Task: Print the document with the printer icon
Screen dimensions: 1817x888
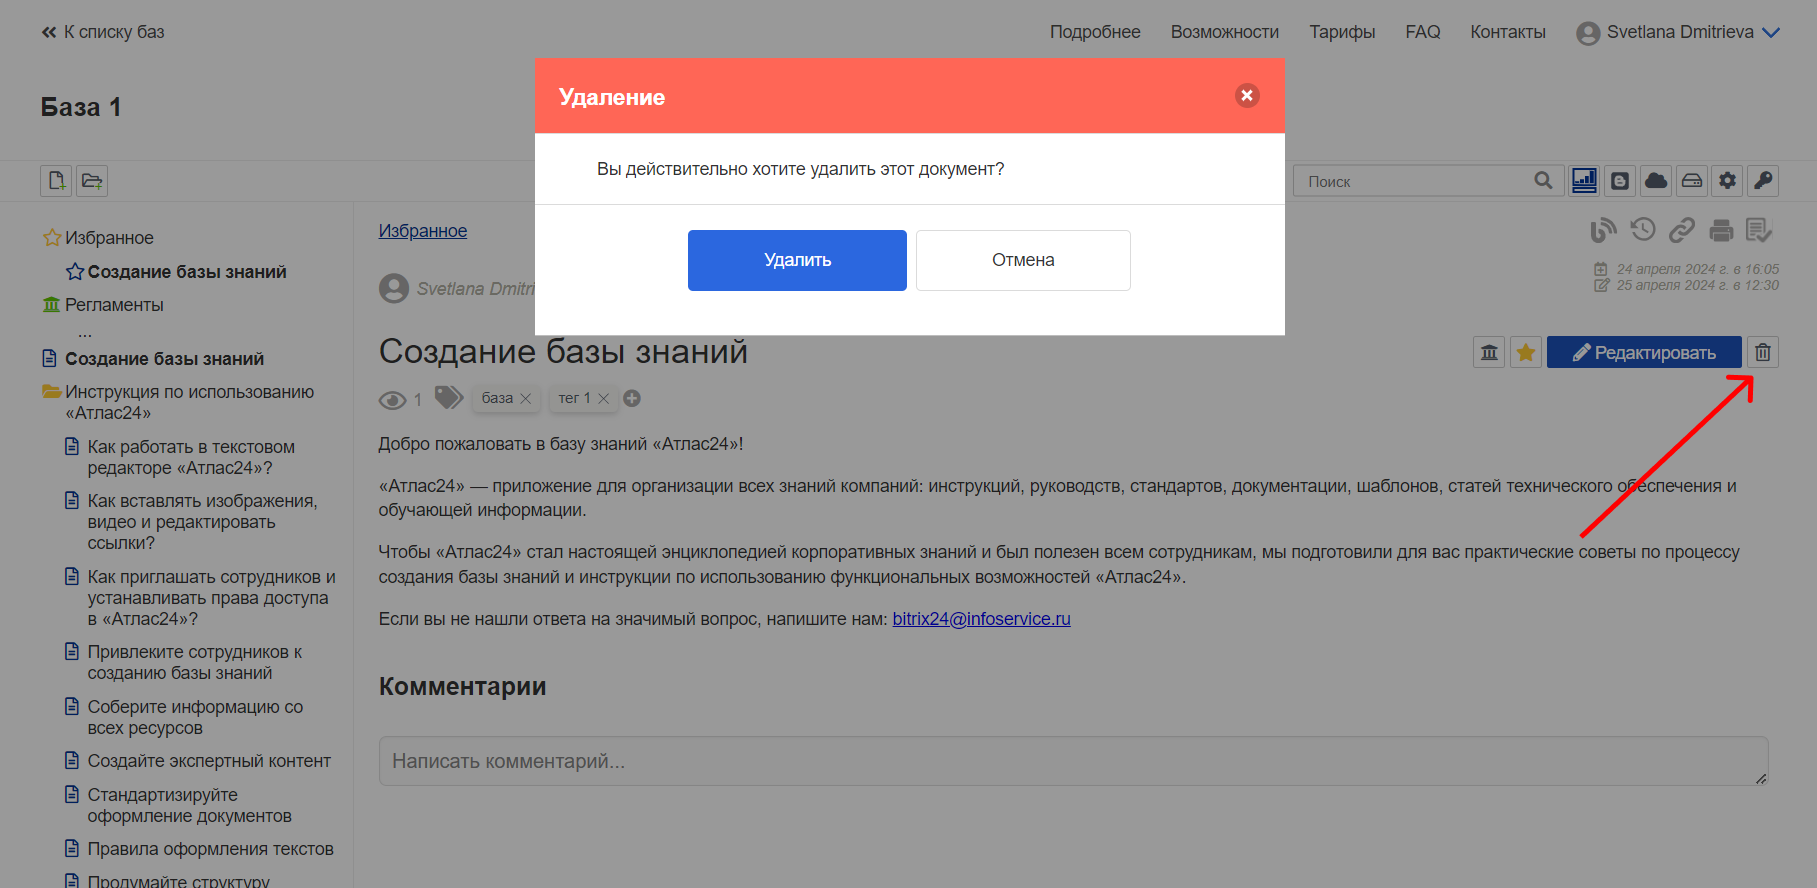Action: tap(1721, 231)
